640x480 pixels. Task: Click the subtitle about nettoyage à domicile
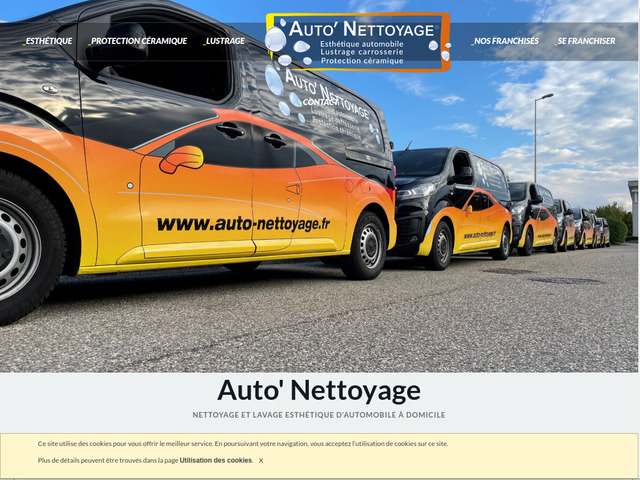[x=319, y=415]
